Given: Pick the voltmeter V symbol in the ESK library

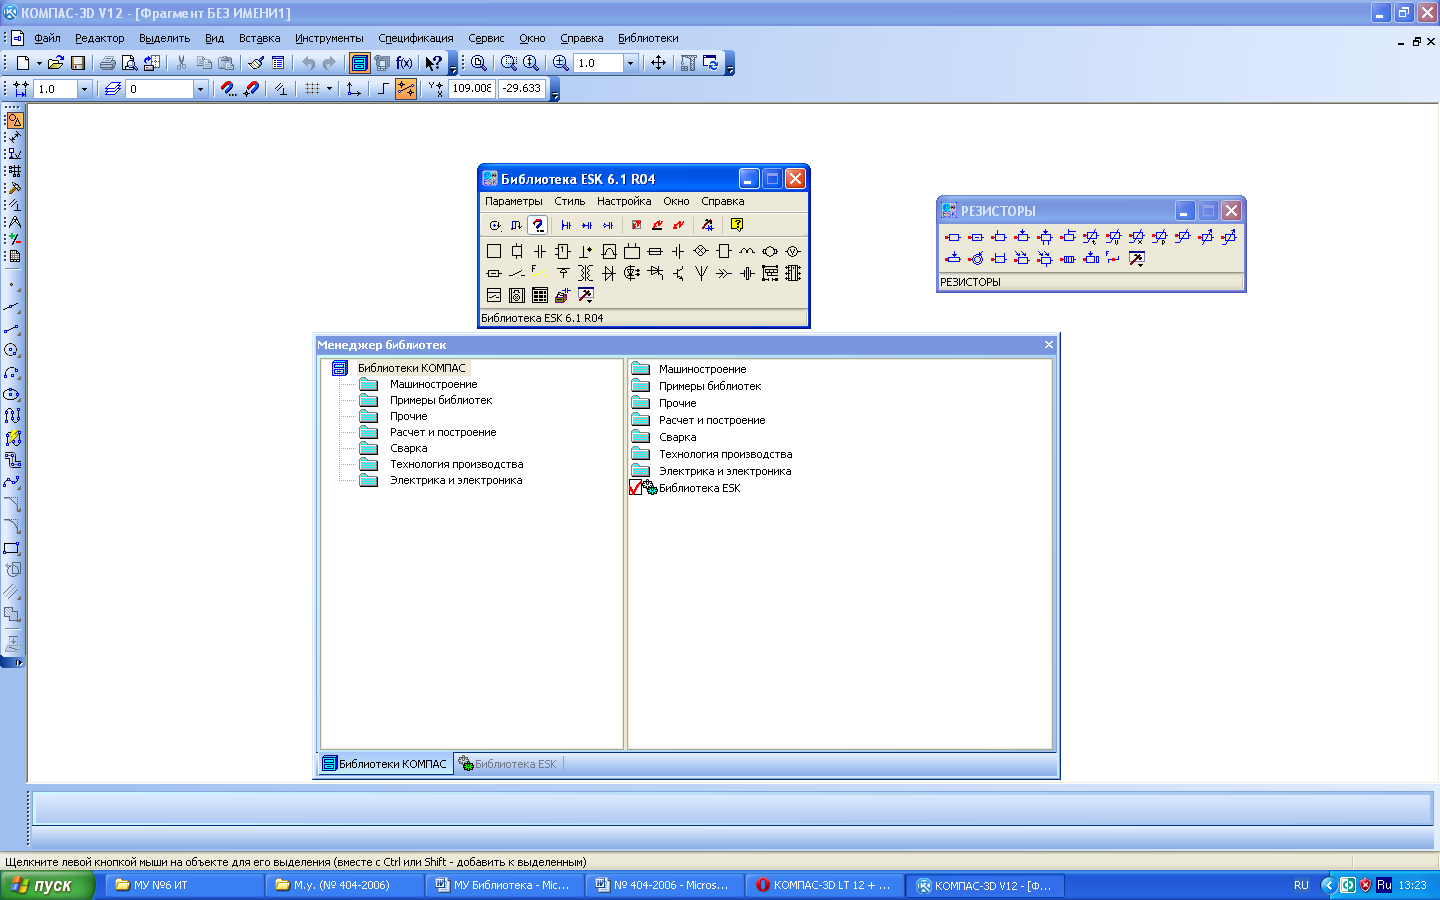Looking at the screenshot, I should (x=793, y=251).
